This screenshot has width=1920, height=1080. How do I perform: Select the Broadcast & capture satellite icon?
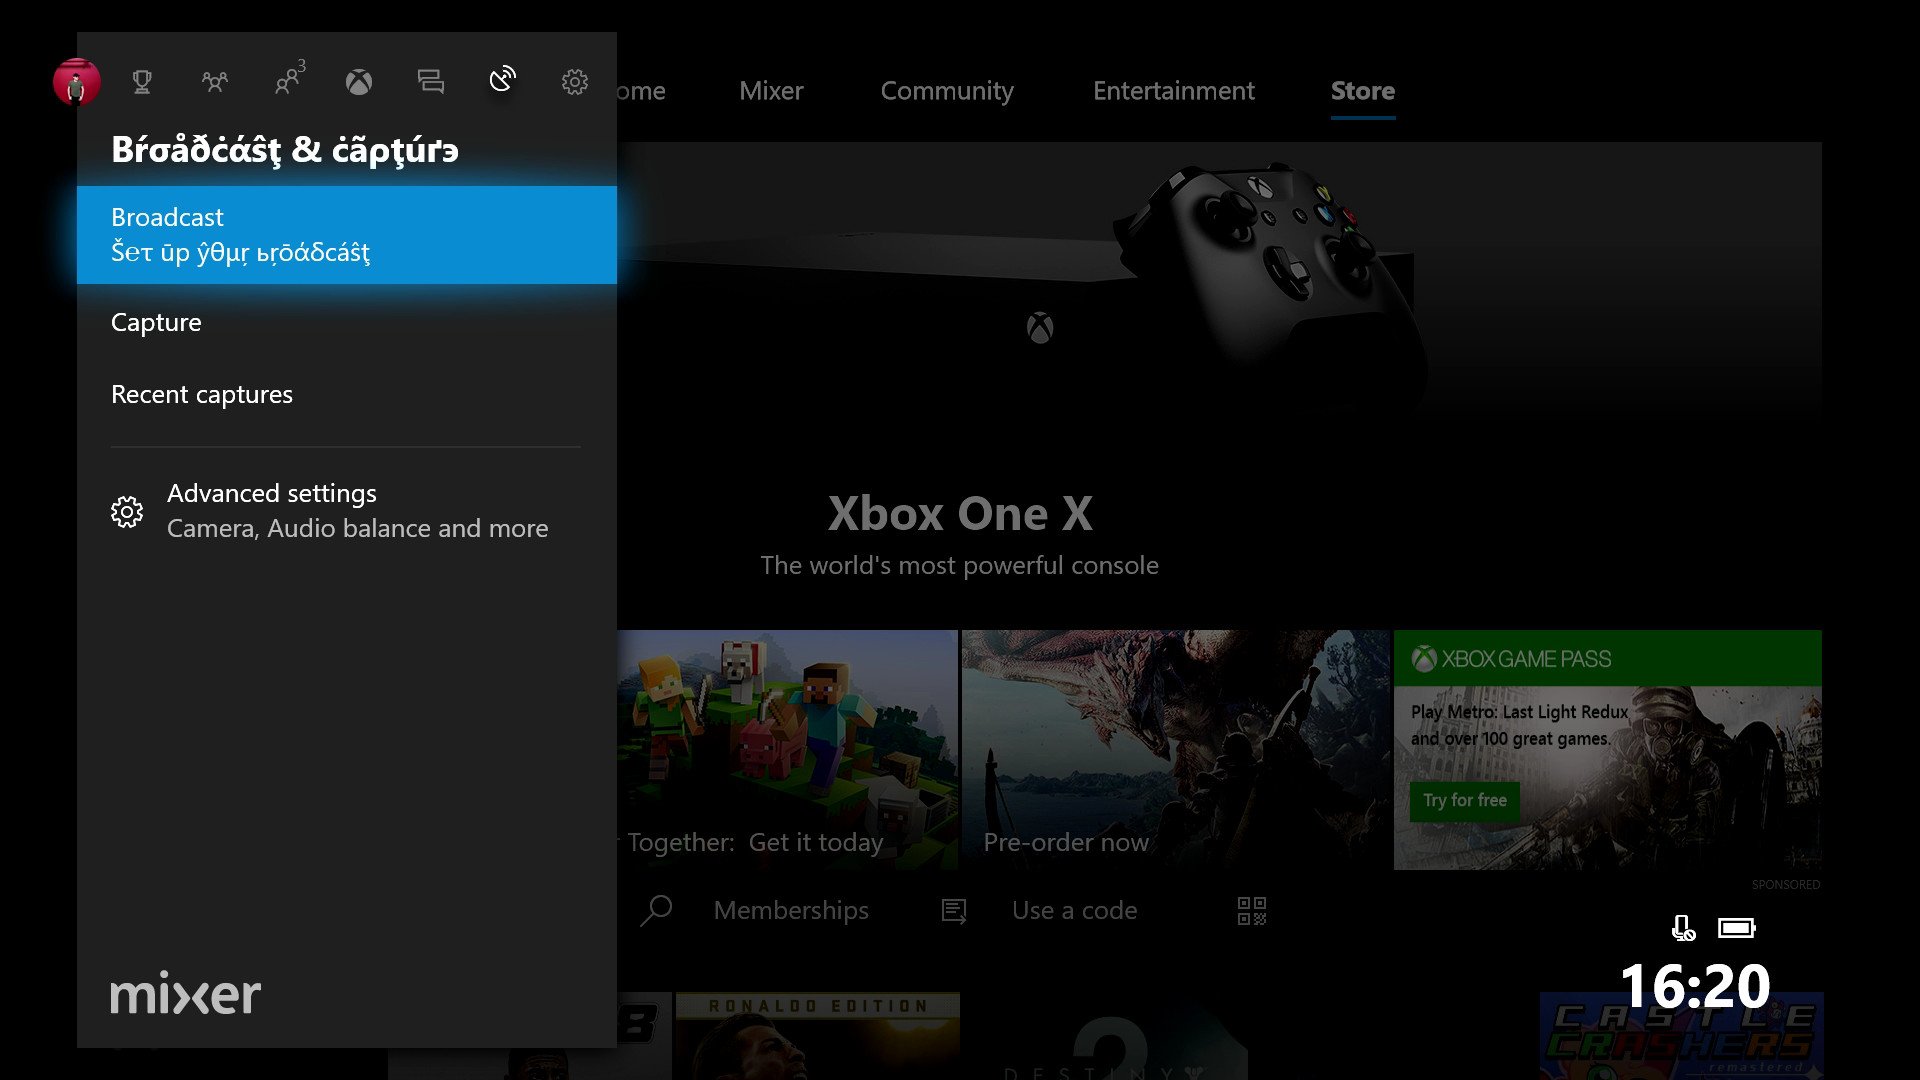click(x=503, y=79)
